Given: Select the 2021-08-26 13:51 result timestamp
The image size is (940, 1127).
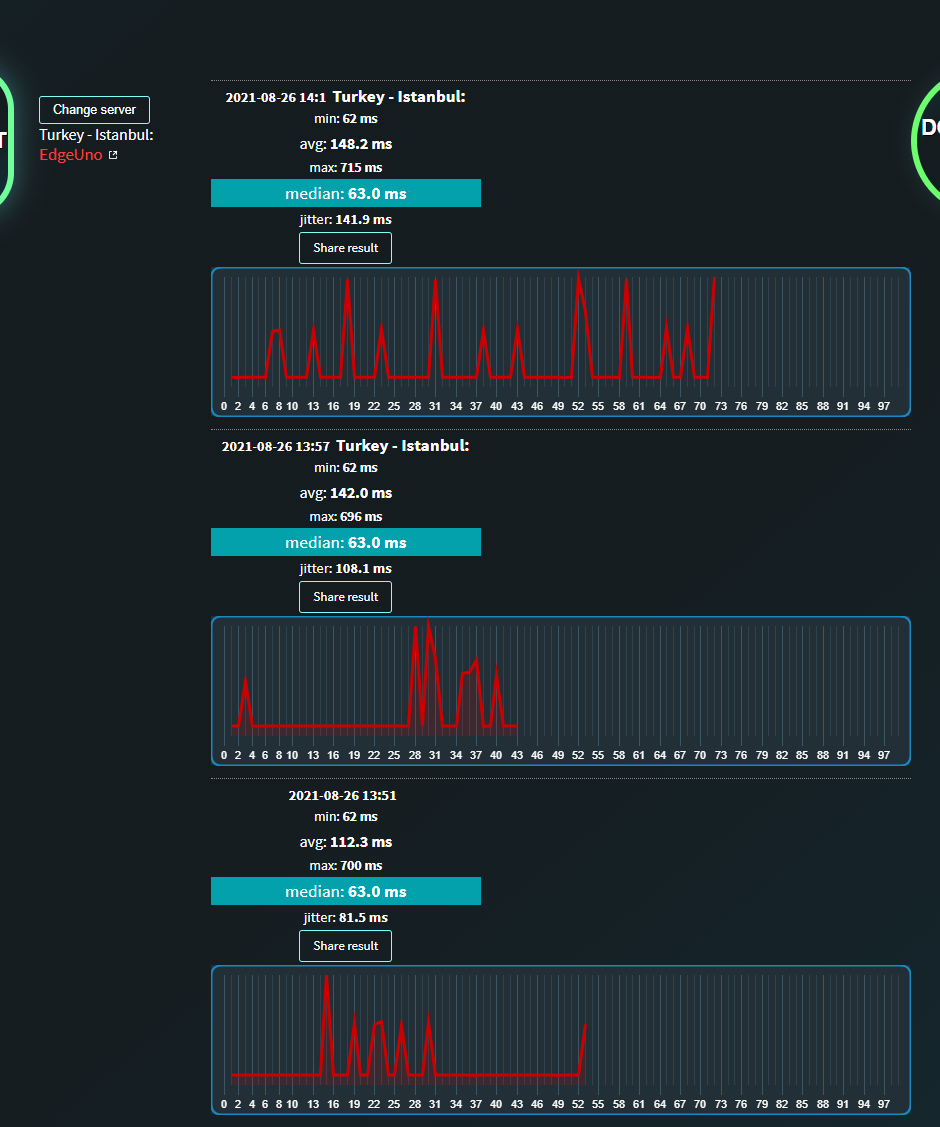Looking at the screenshot, I should coord(342,795).
